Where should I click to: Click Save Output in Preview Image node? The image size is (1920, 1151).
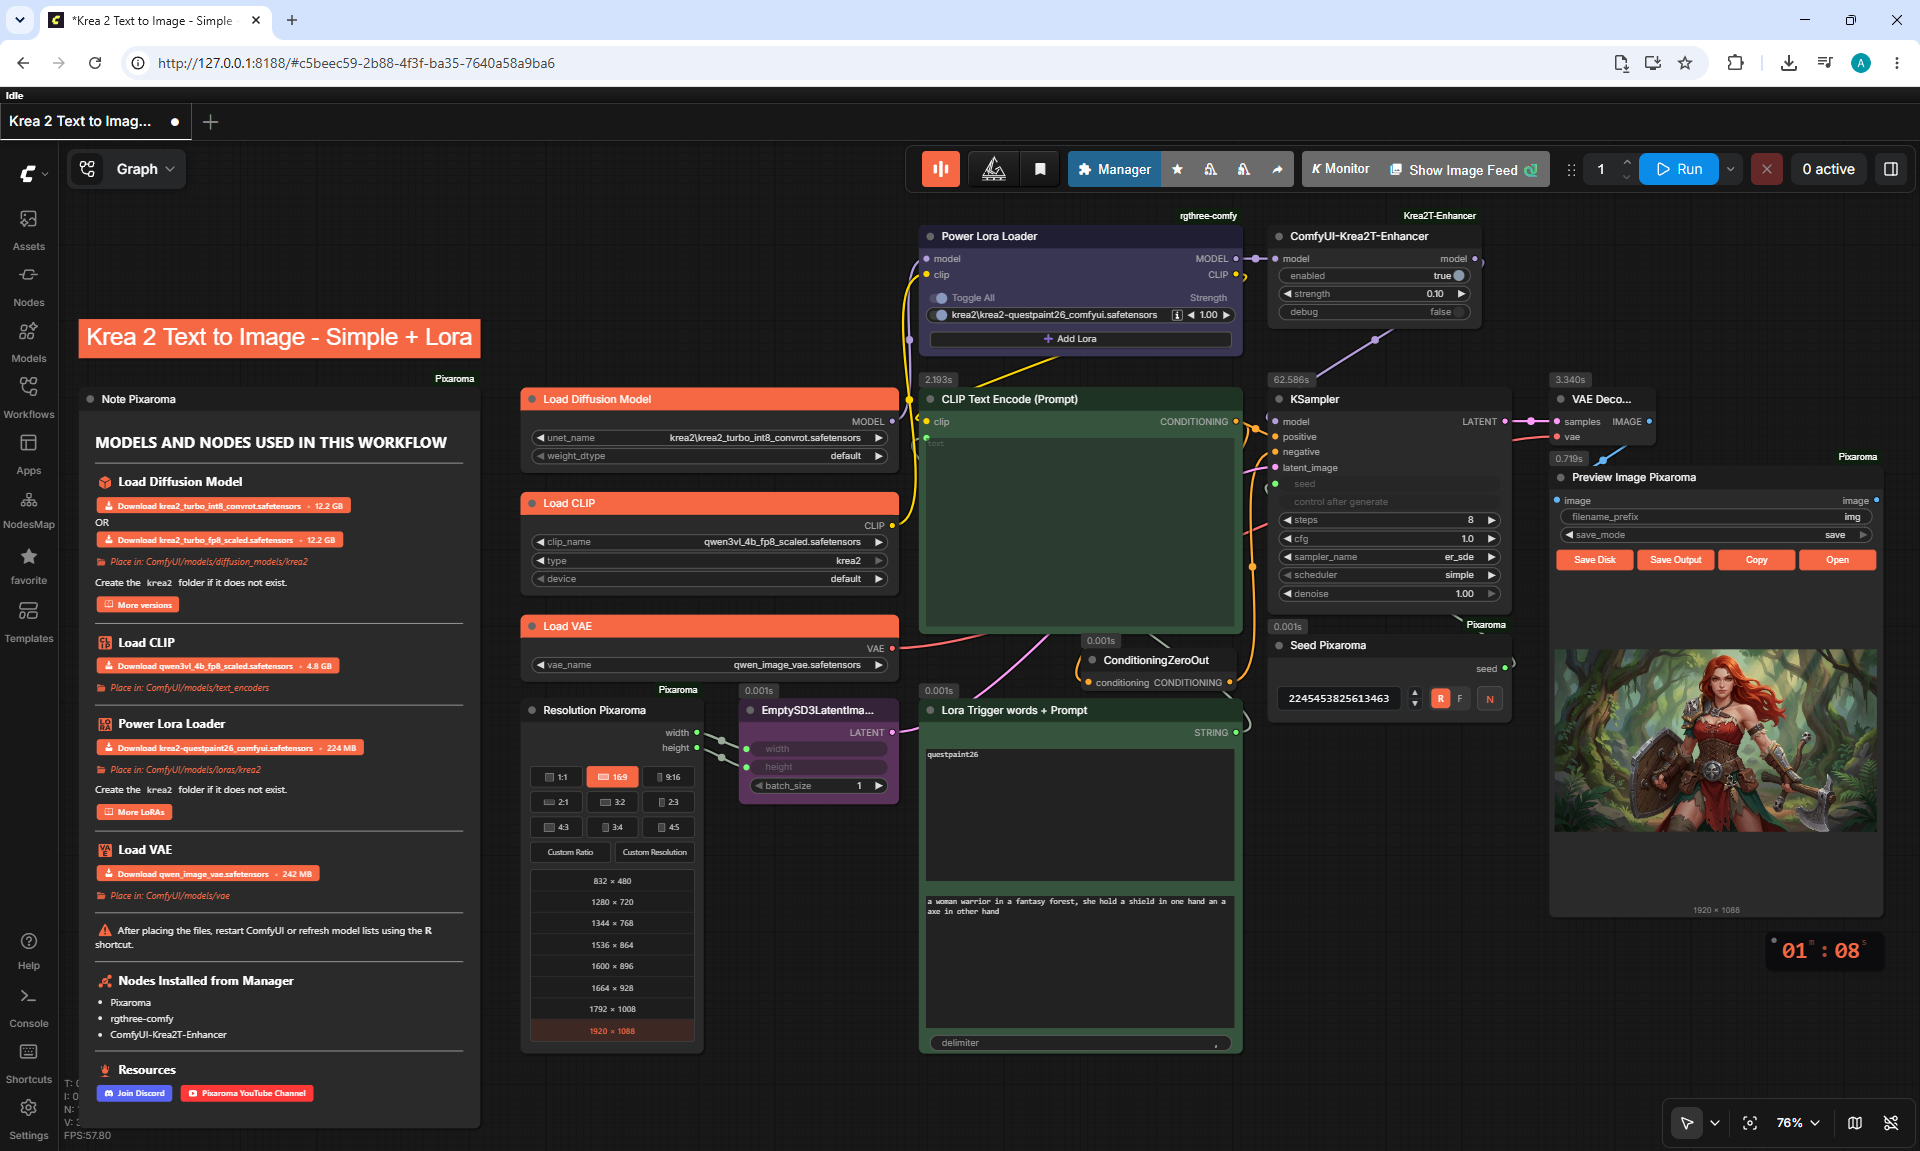[x=1675, y=560]
